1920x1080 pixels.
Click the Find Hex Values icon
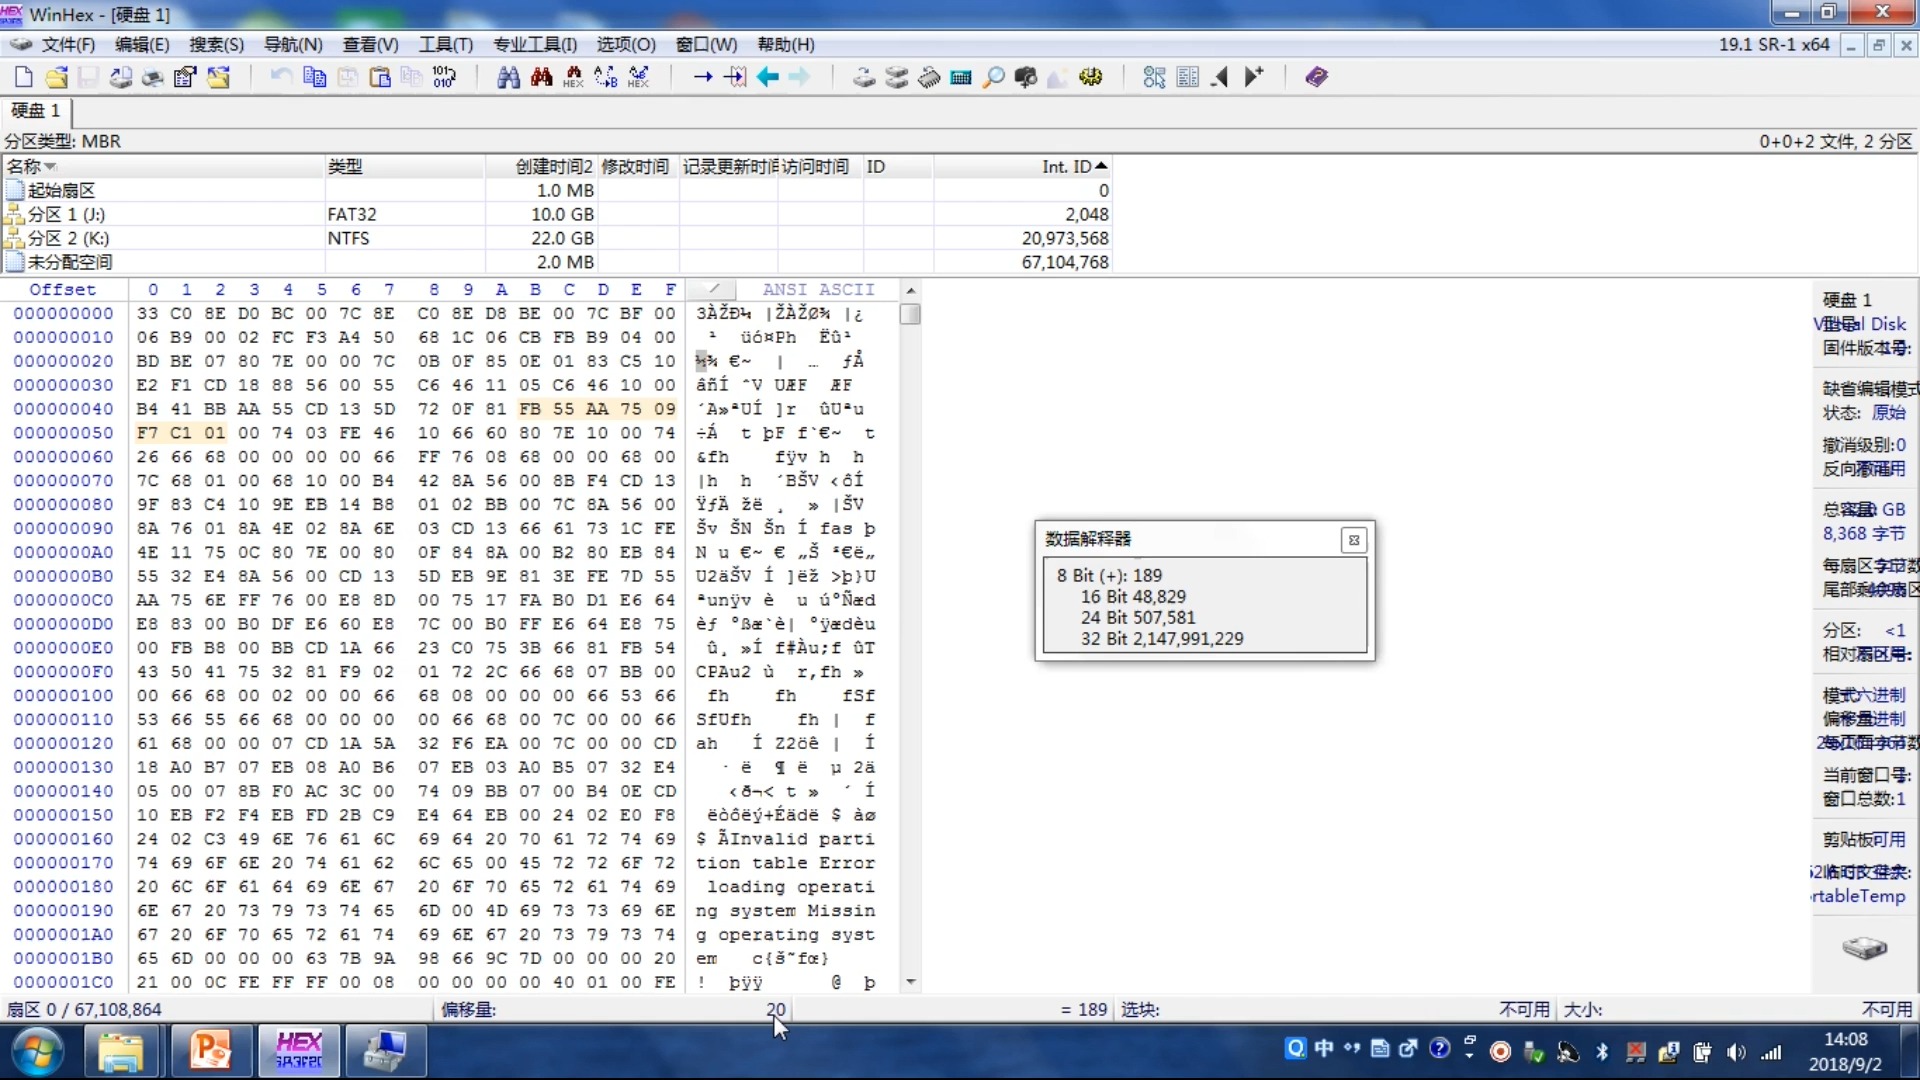[573, 77]
